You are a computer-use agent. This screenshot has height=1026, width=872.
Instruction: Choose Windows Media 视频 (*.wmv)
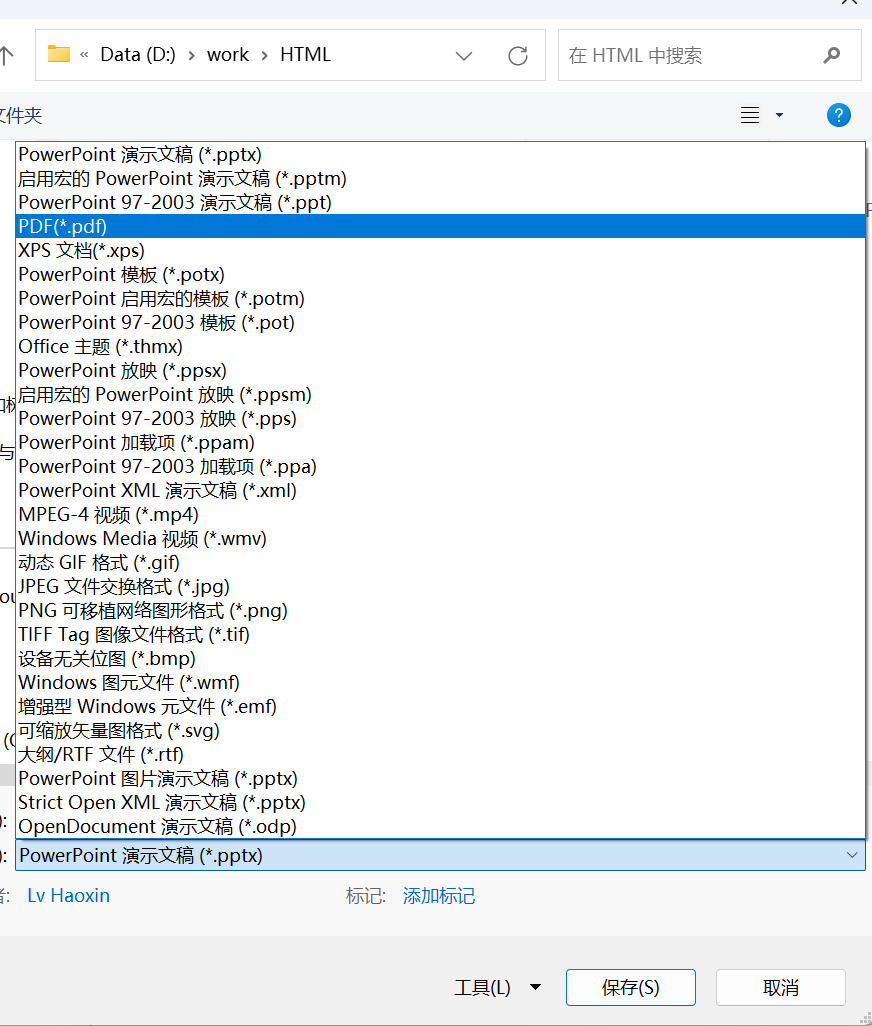click(x=440, y=539)
